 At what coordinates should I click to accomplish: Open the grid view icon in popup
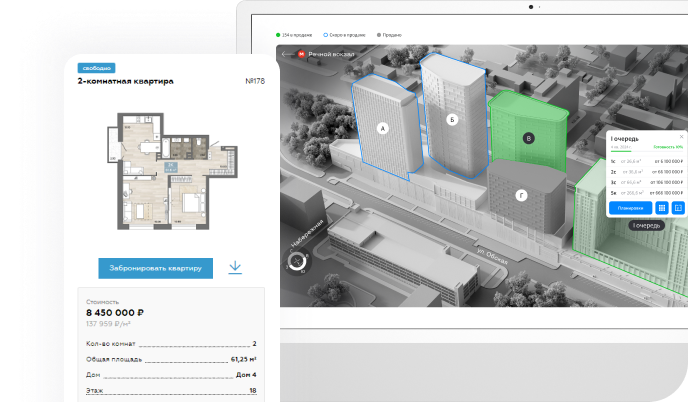[x=662, y=208]
